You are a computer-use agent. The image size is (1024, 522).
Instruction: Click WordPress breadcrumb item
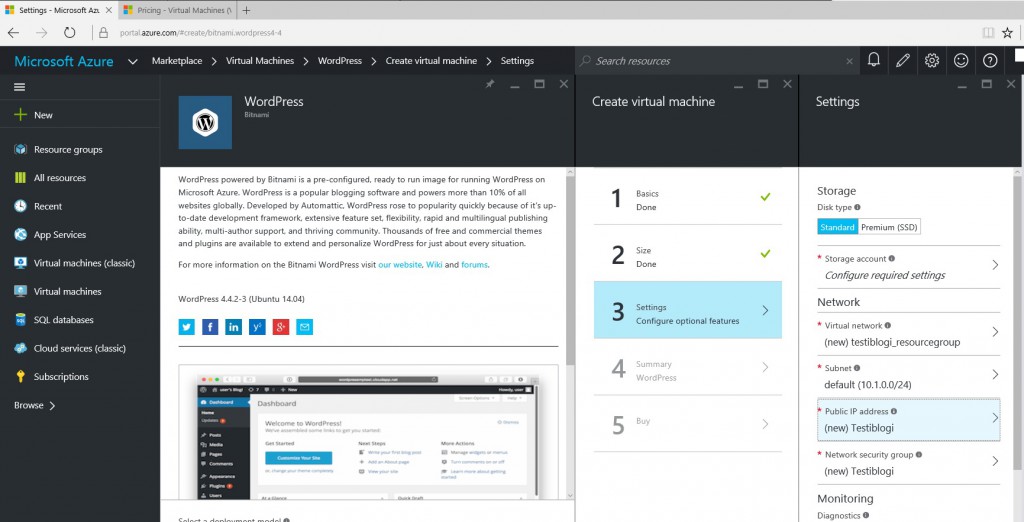[x=340, y=61]
